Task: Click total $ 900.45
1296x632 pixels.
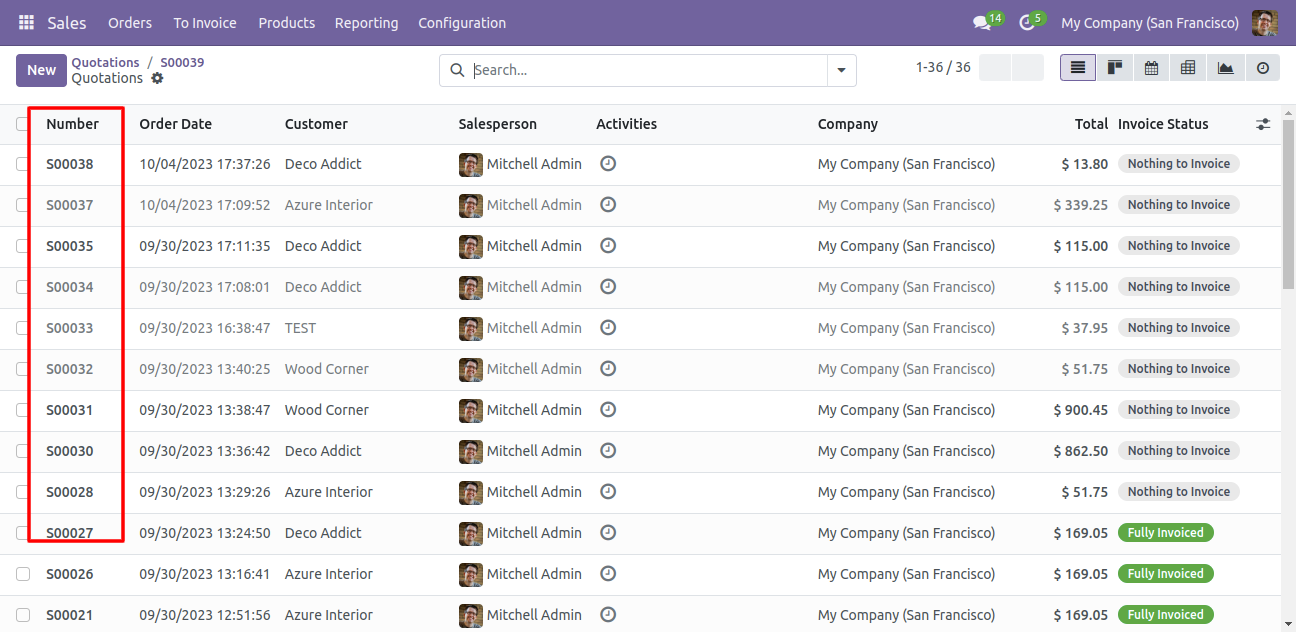Action: 1080,410
